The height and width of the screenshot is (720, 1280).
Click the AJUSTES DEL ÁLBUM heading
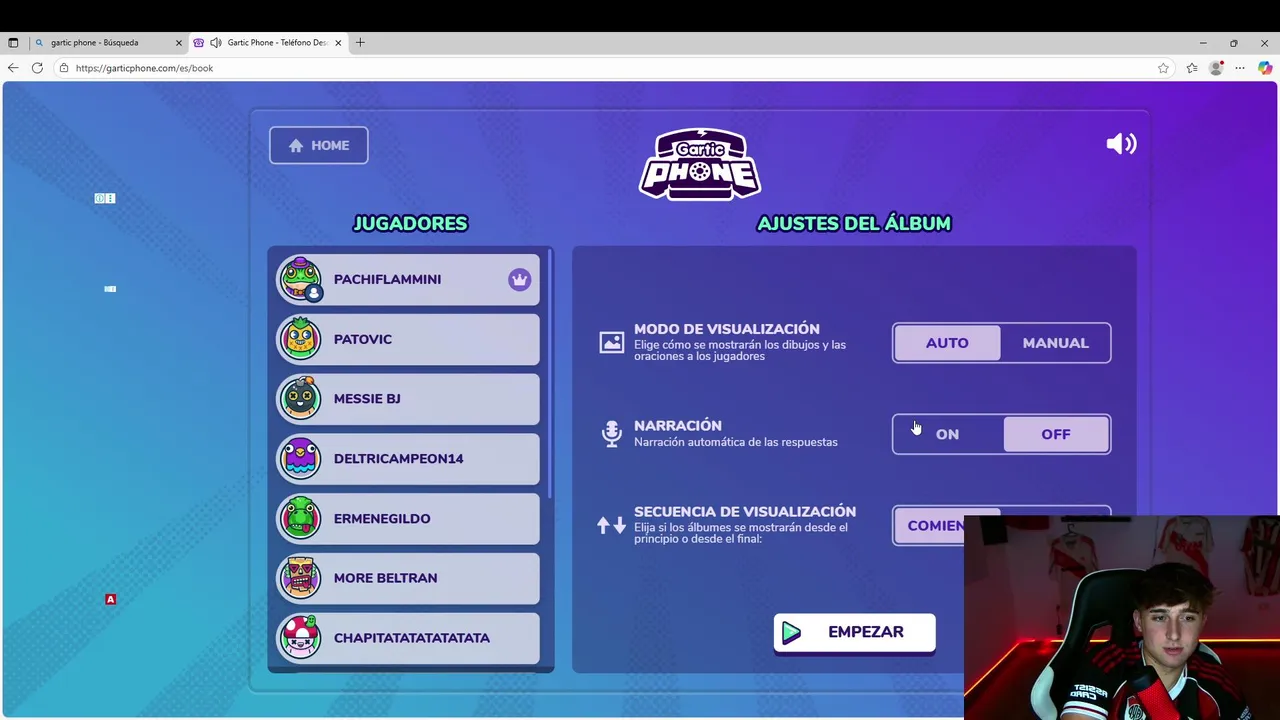pos(854,223)
